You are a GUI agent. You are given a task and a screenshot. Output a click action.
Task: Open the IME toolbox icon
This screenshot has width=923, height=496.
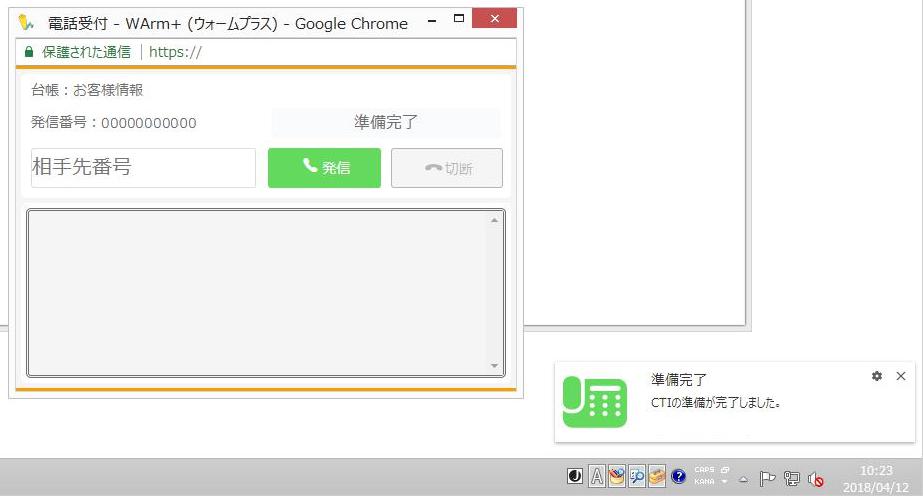point(657,476)
